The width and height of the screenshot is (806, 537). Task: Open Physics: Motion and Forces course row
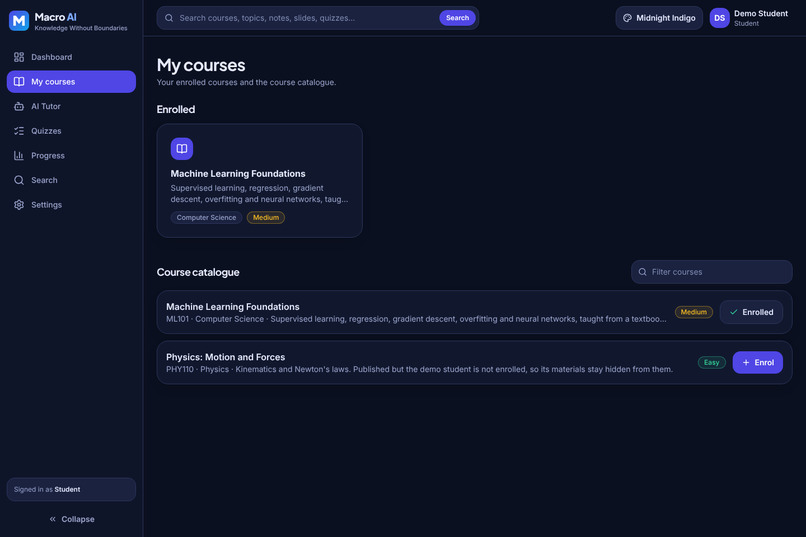[x=474, y=362]
